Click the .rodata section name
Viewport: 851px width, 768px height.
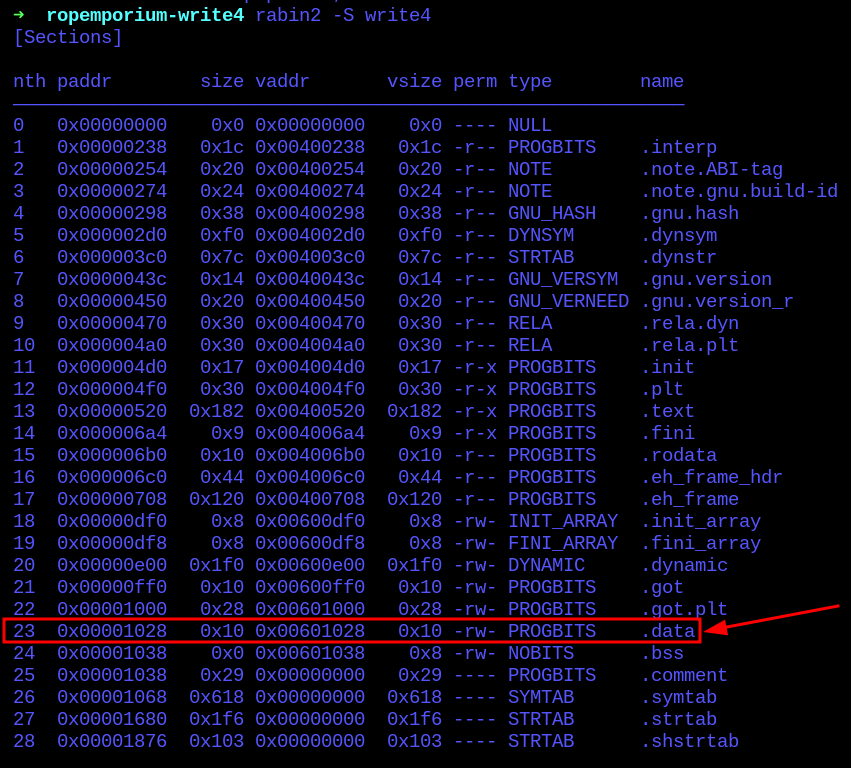(x=678, y=456)
